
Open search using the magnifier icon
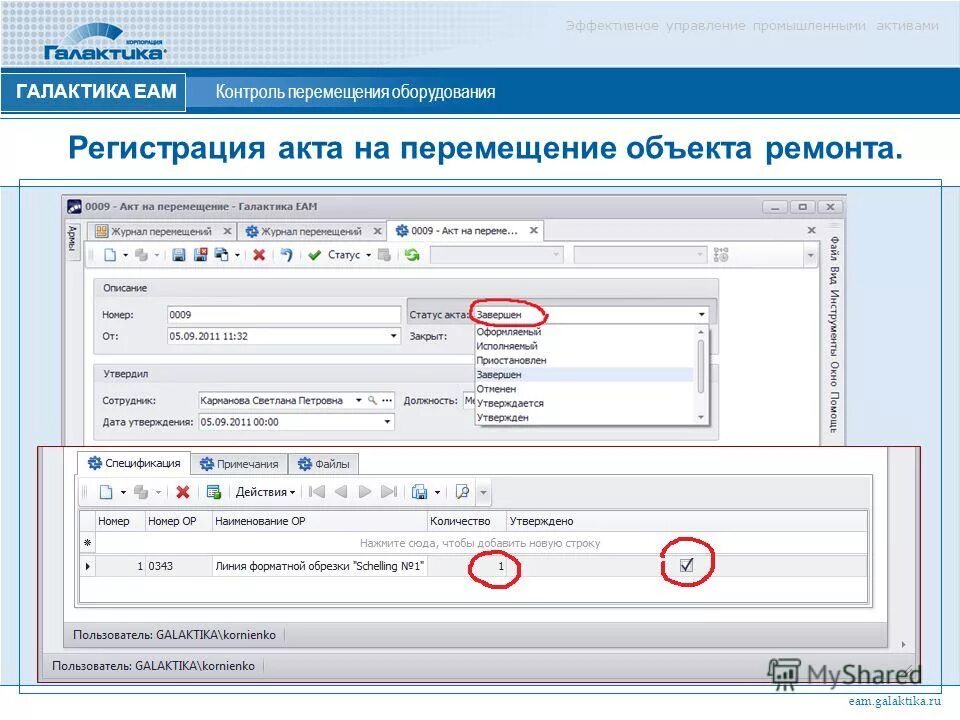coord(463,492)
